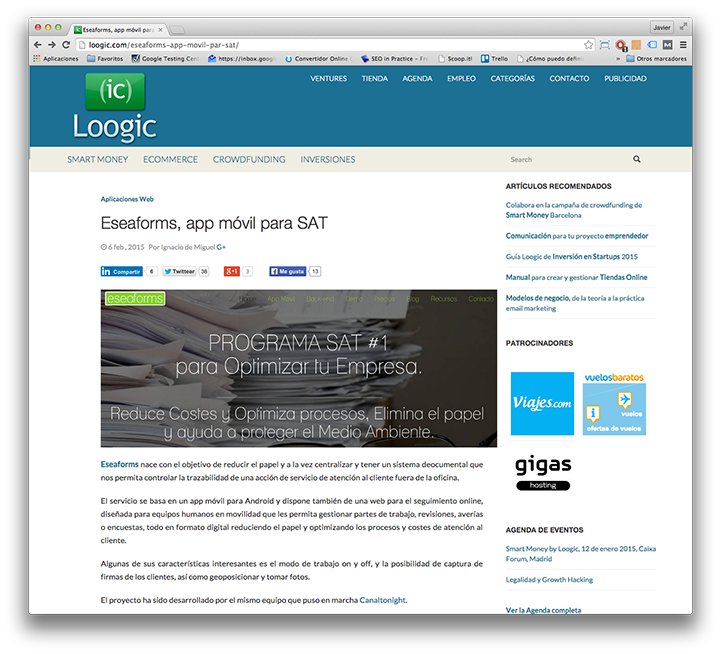Open the Trello bookmark
The image size is (721, 654).
click(494, 58)
